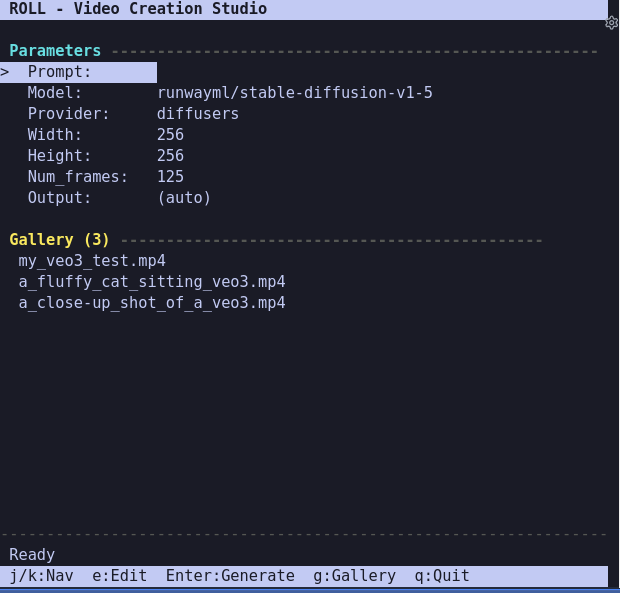Click the Width label
620x593 pixels.
(x=55, y=135)
